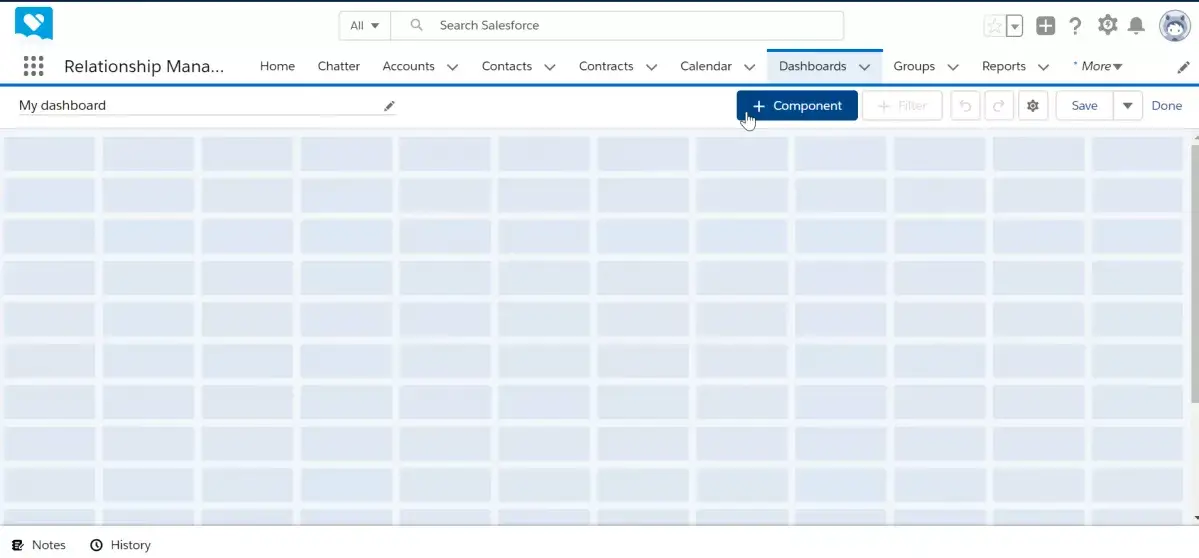This screenshot has height=558, width=1199.
Task: Go to the Home tab
Action: point(277,67)
